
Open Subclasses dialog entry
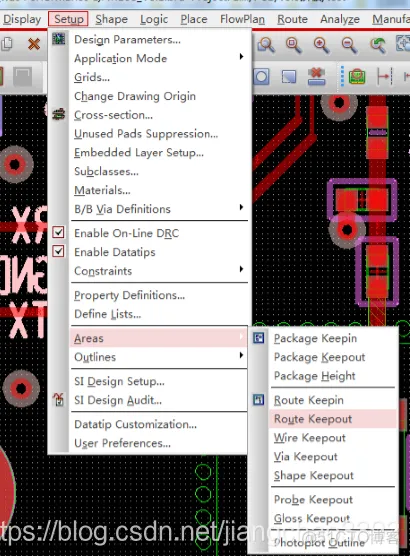[x=106, y=171]
